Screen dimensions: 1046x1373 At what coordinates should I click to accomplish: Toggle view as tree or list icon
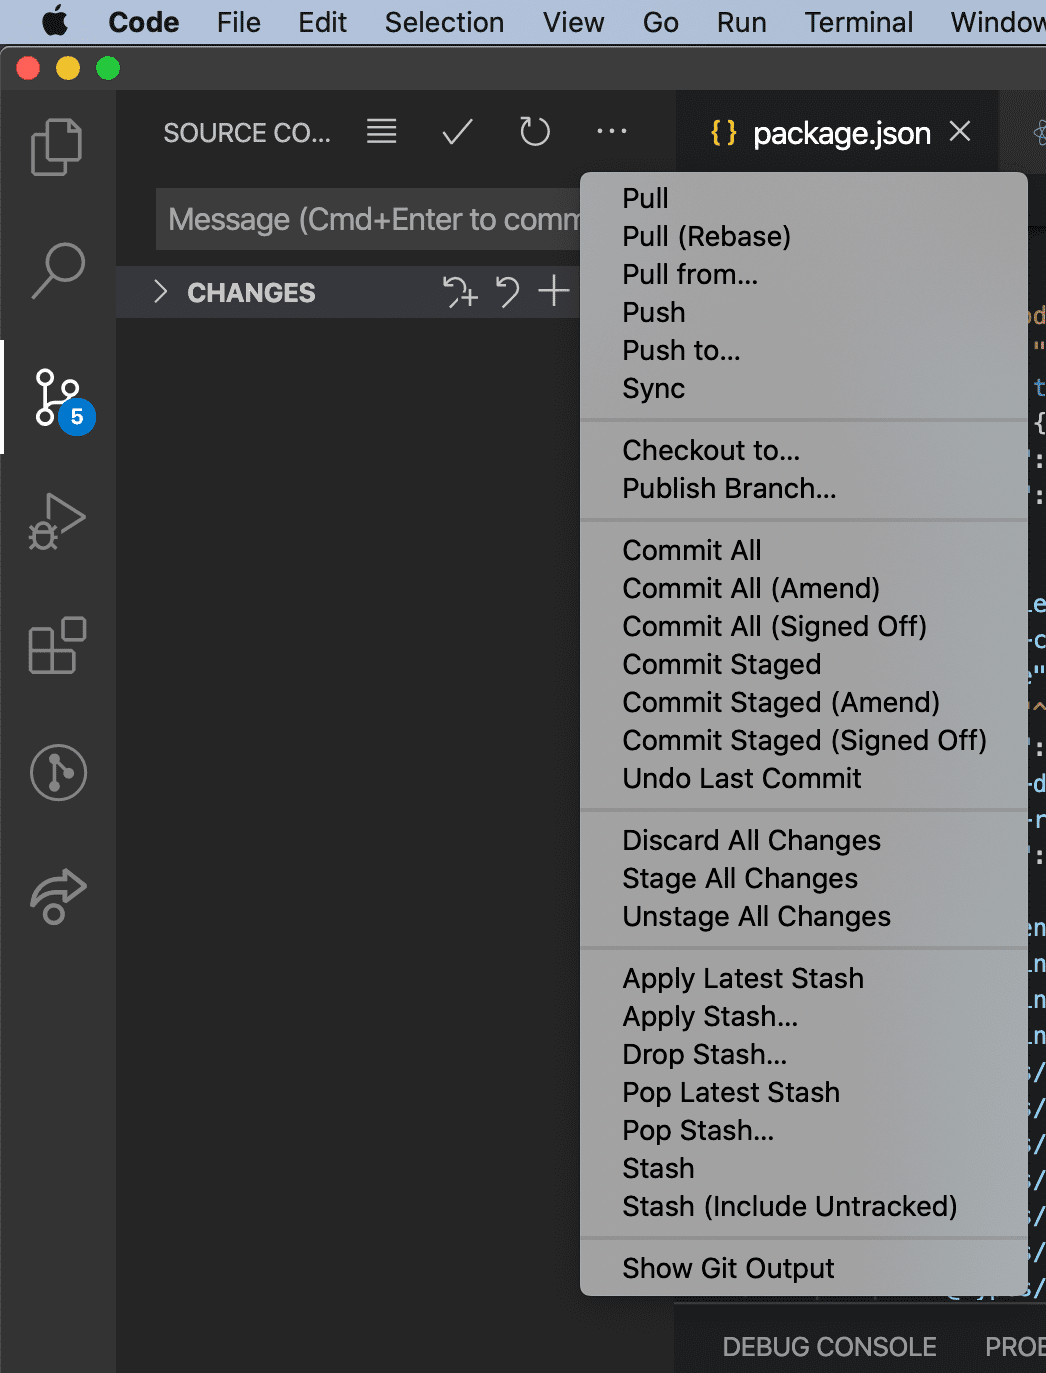pos(381,132)
